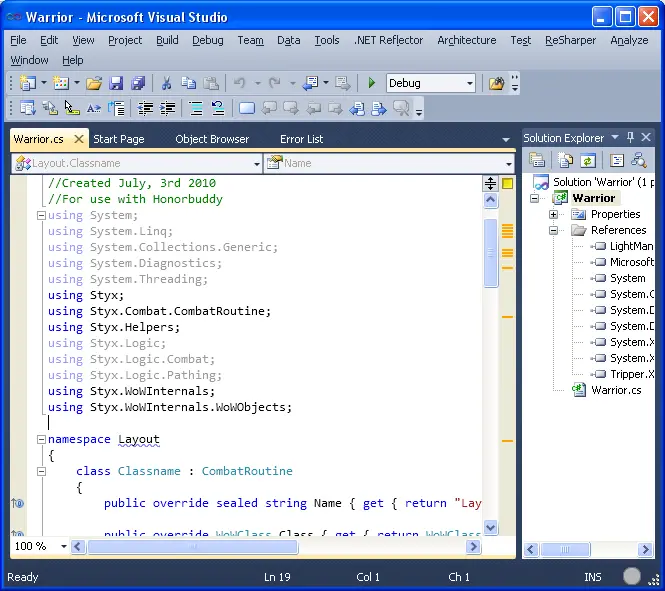Click the Navigate Backward icon
This screenshot has width=665, height=591.
point(310,83)
